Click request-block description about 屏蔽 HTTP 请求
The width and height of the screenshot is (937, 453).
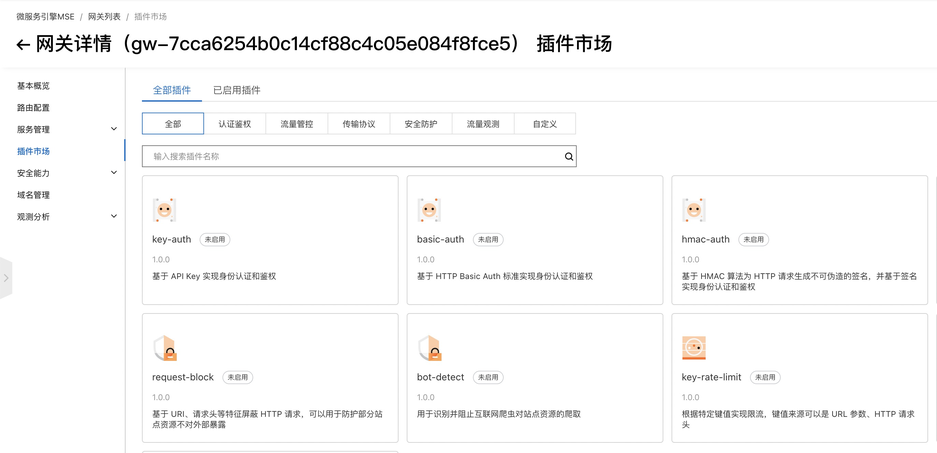click(x=268, y=420)
